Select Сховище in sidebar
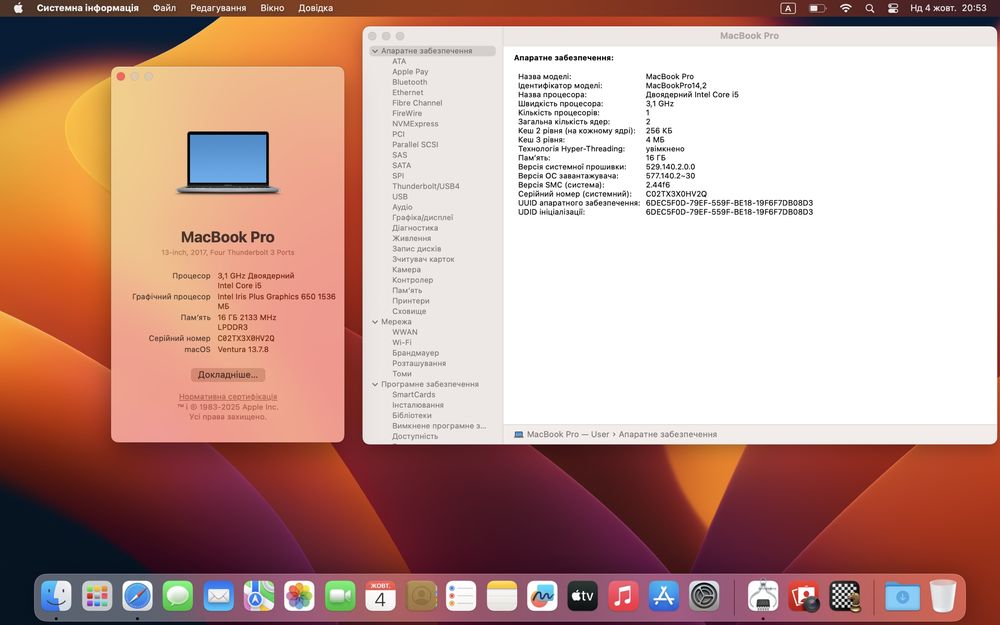1000x625 pixels. [409, 311]
